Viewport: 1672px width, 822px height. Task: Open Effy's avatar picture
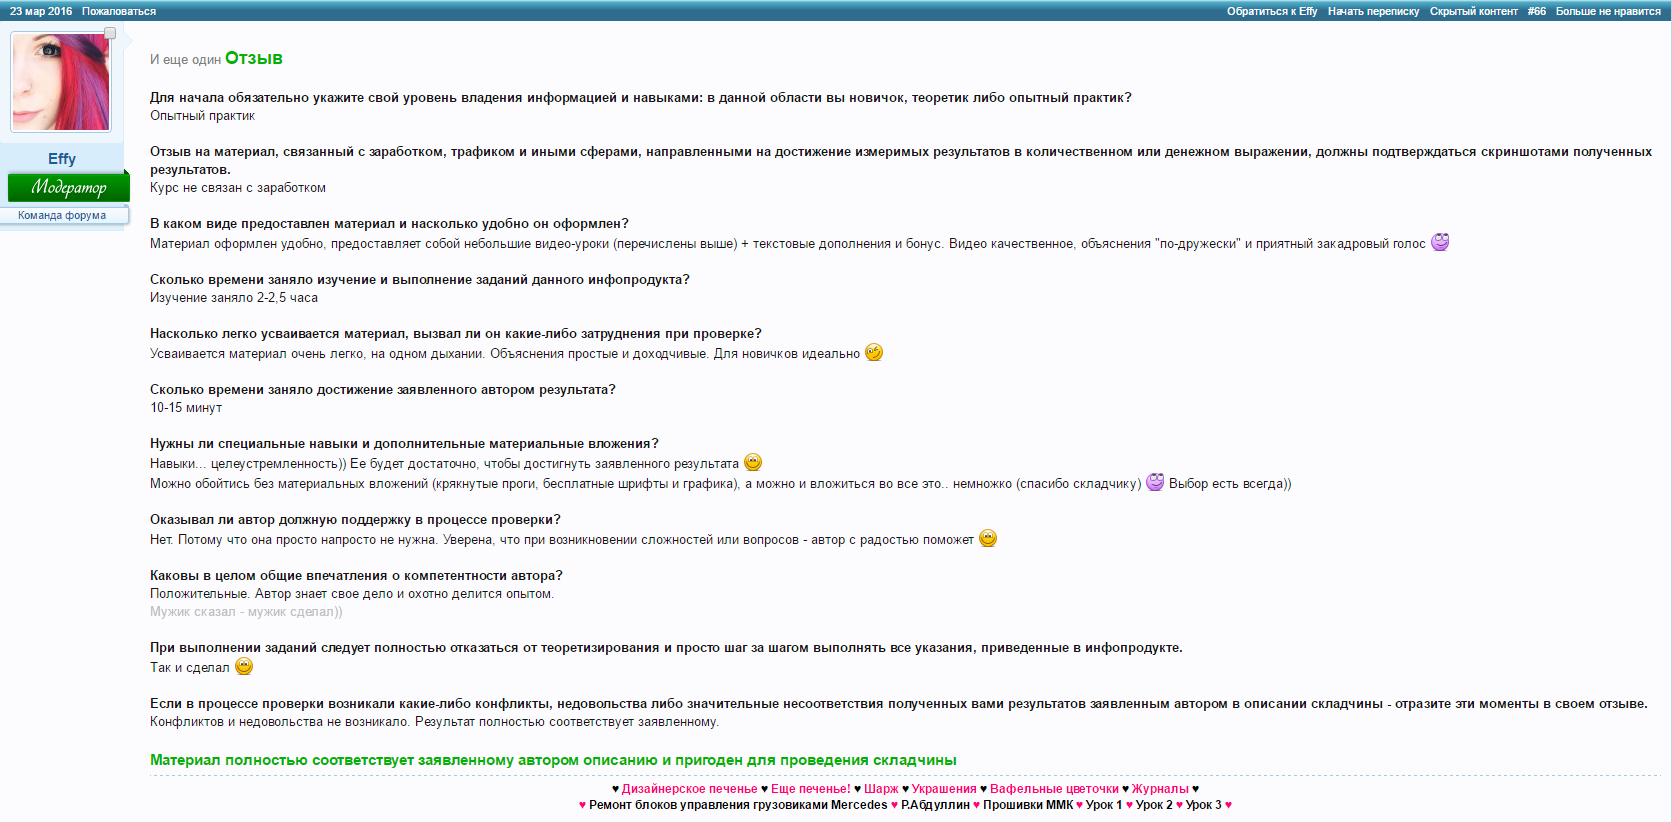click(x=61, y=81)
